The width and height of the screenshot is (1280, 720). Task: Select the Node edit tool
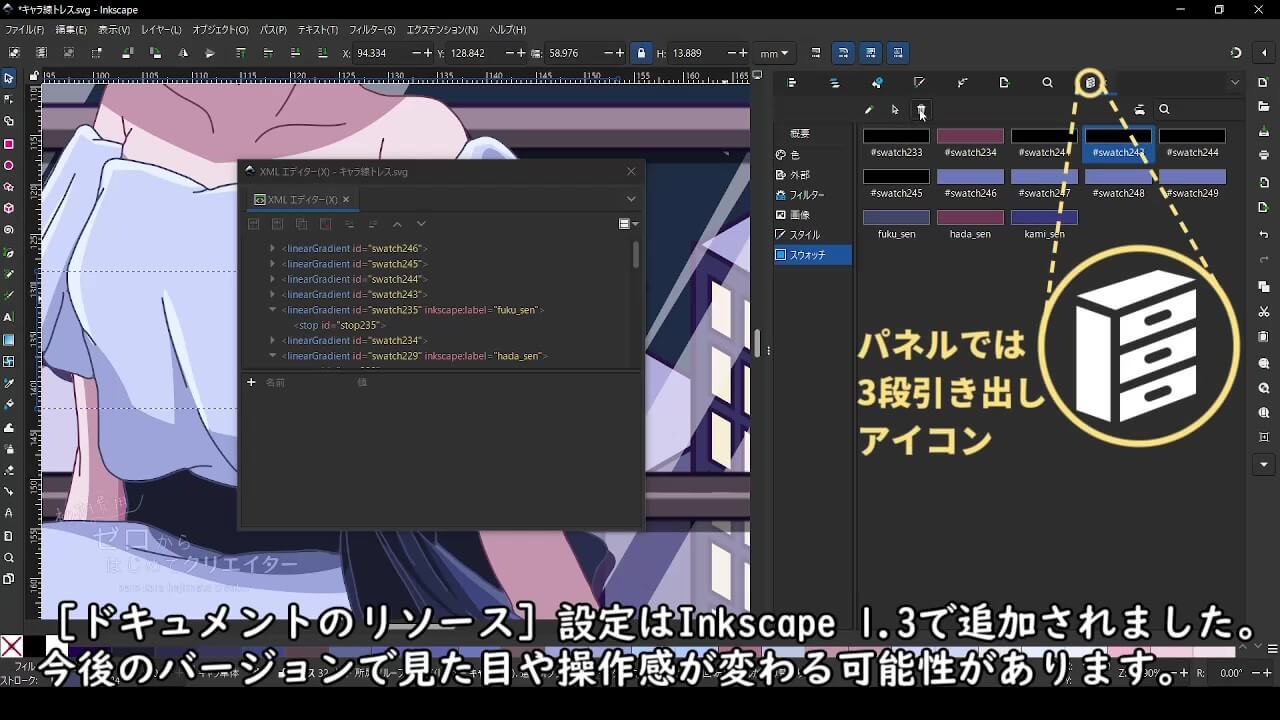(x=8, y=99)
